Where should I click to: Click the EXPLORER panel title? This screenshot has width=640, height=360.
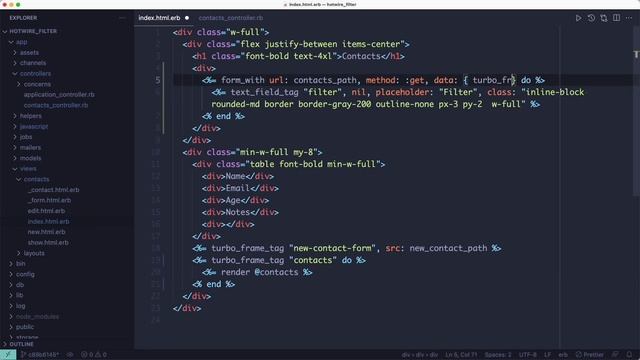23,18
